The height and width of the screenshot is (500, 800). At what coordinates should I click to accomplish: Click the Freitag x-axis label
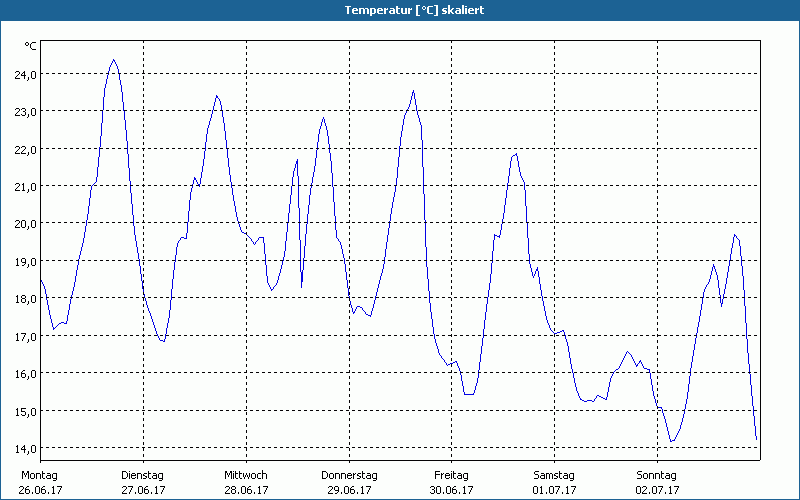(x=451, y=475)
